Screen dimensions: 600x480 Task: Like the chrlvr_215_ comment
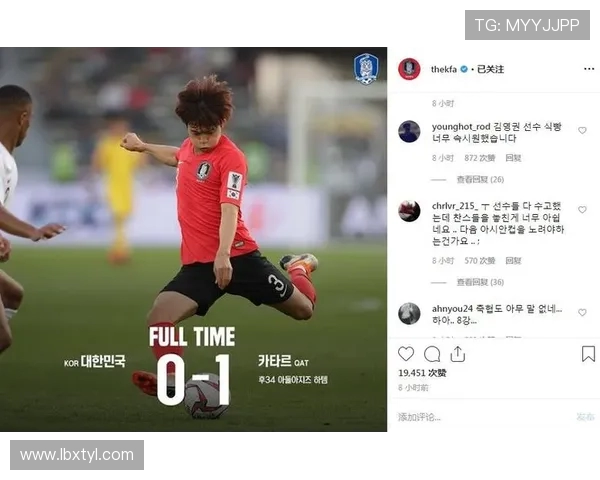tap(582, 210)
